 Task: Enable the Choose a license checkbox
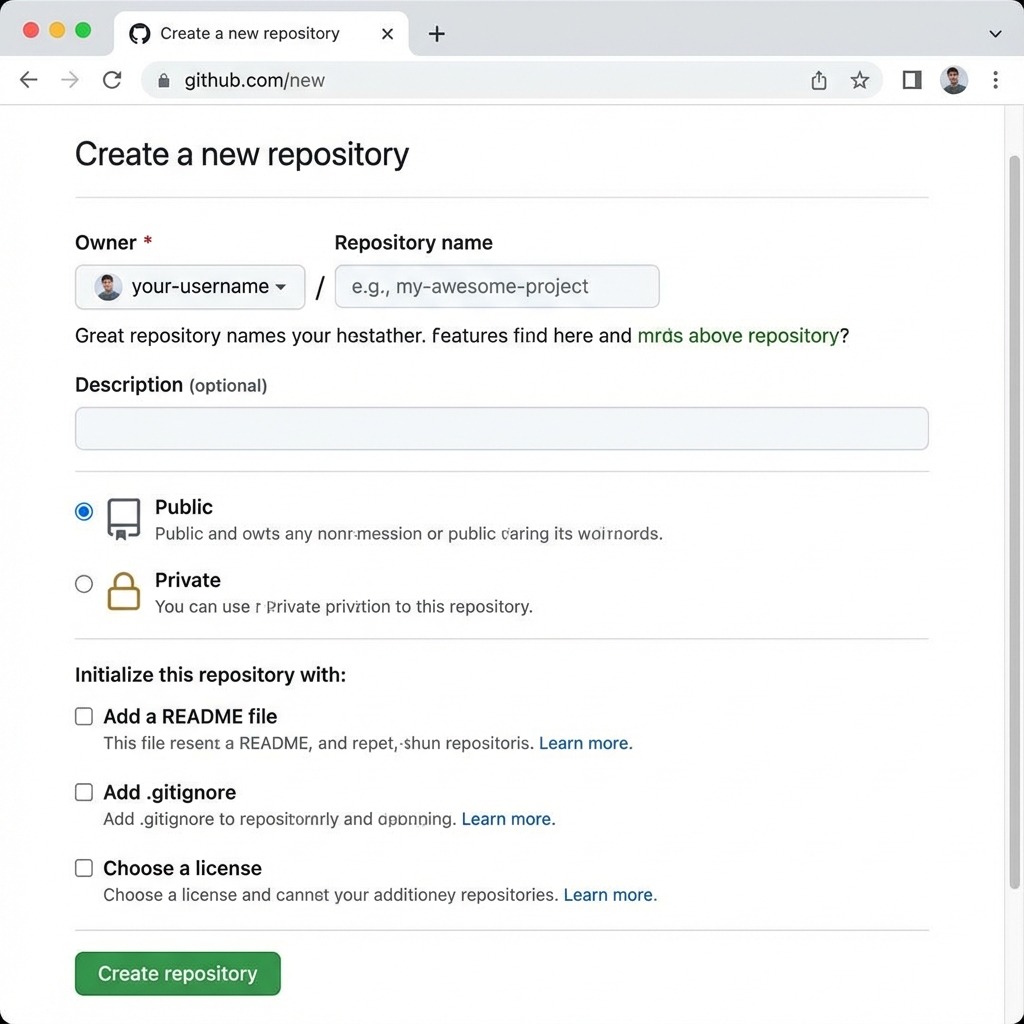84,868
